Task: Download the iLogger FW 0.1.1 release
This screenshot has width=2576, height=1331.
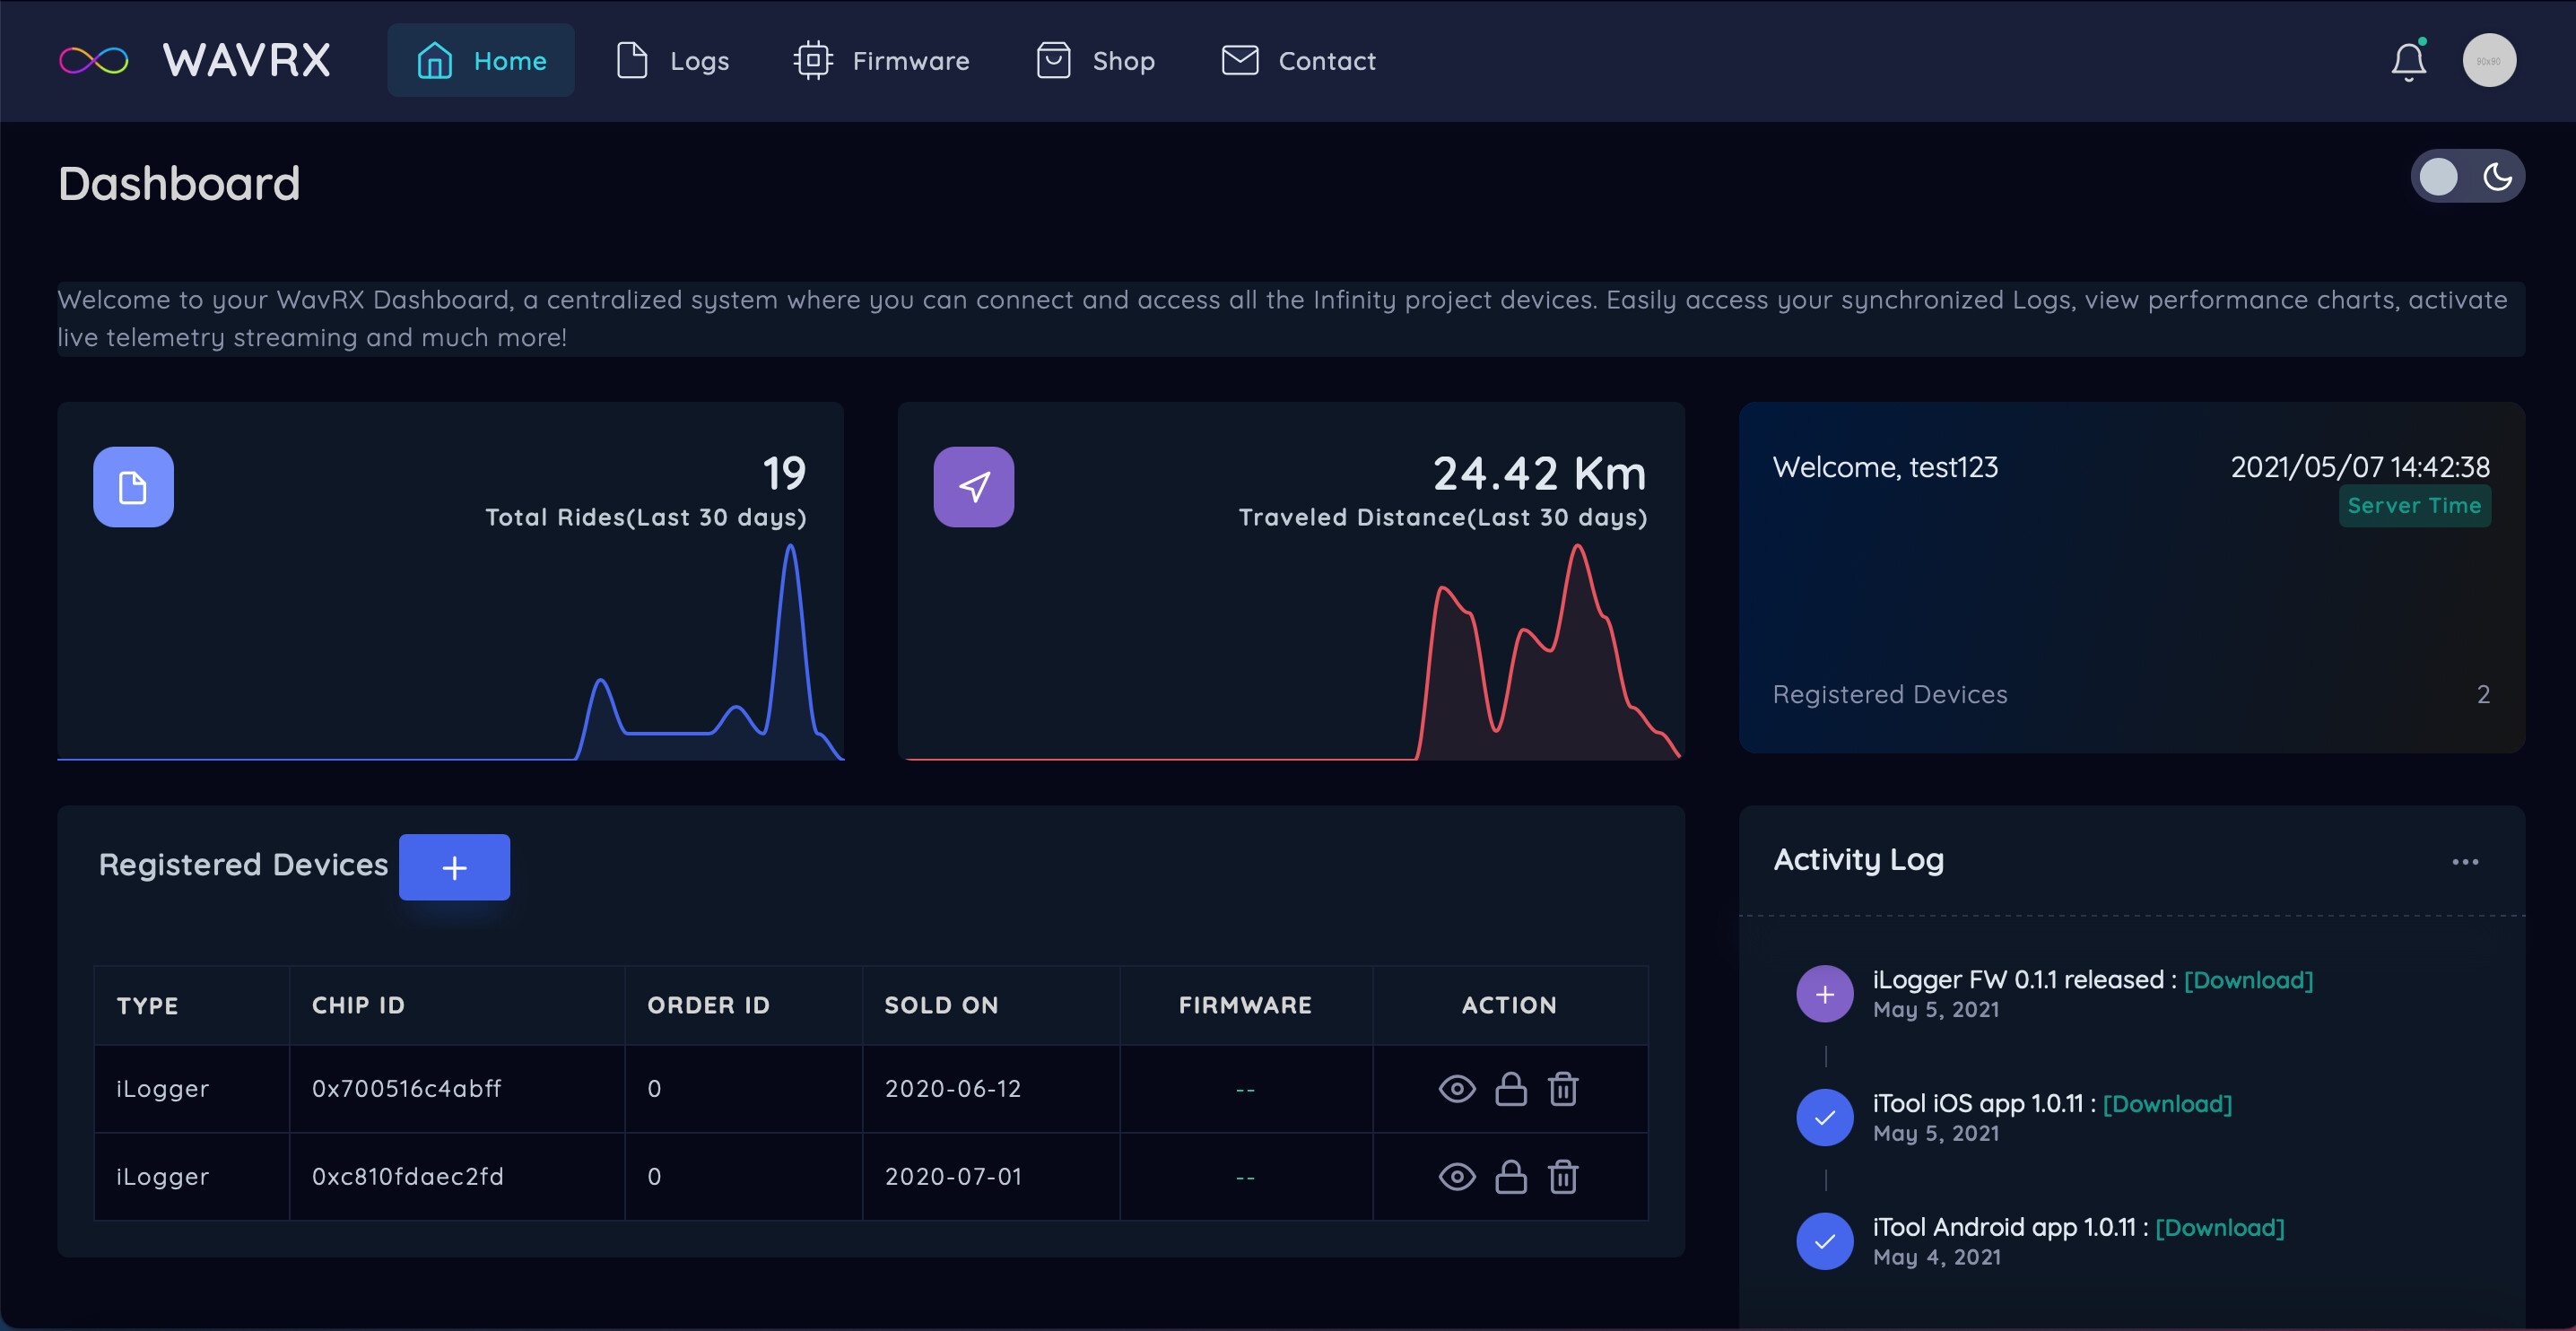Action: click(x=2247, y=980)
